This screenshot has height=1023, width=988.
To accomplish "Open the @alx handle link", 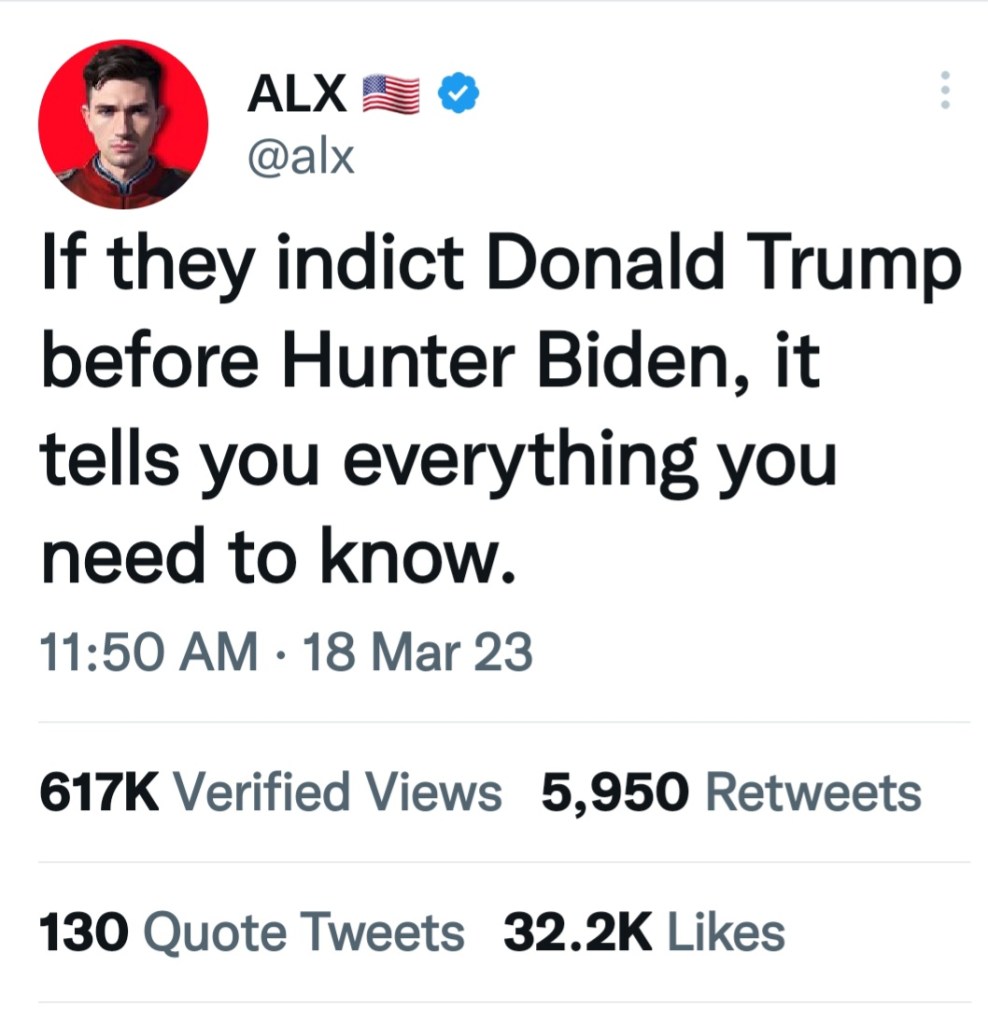I will pos(300,156).
